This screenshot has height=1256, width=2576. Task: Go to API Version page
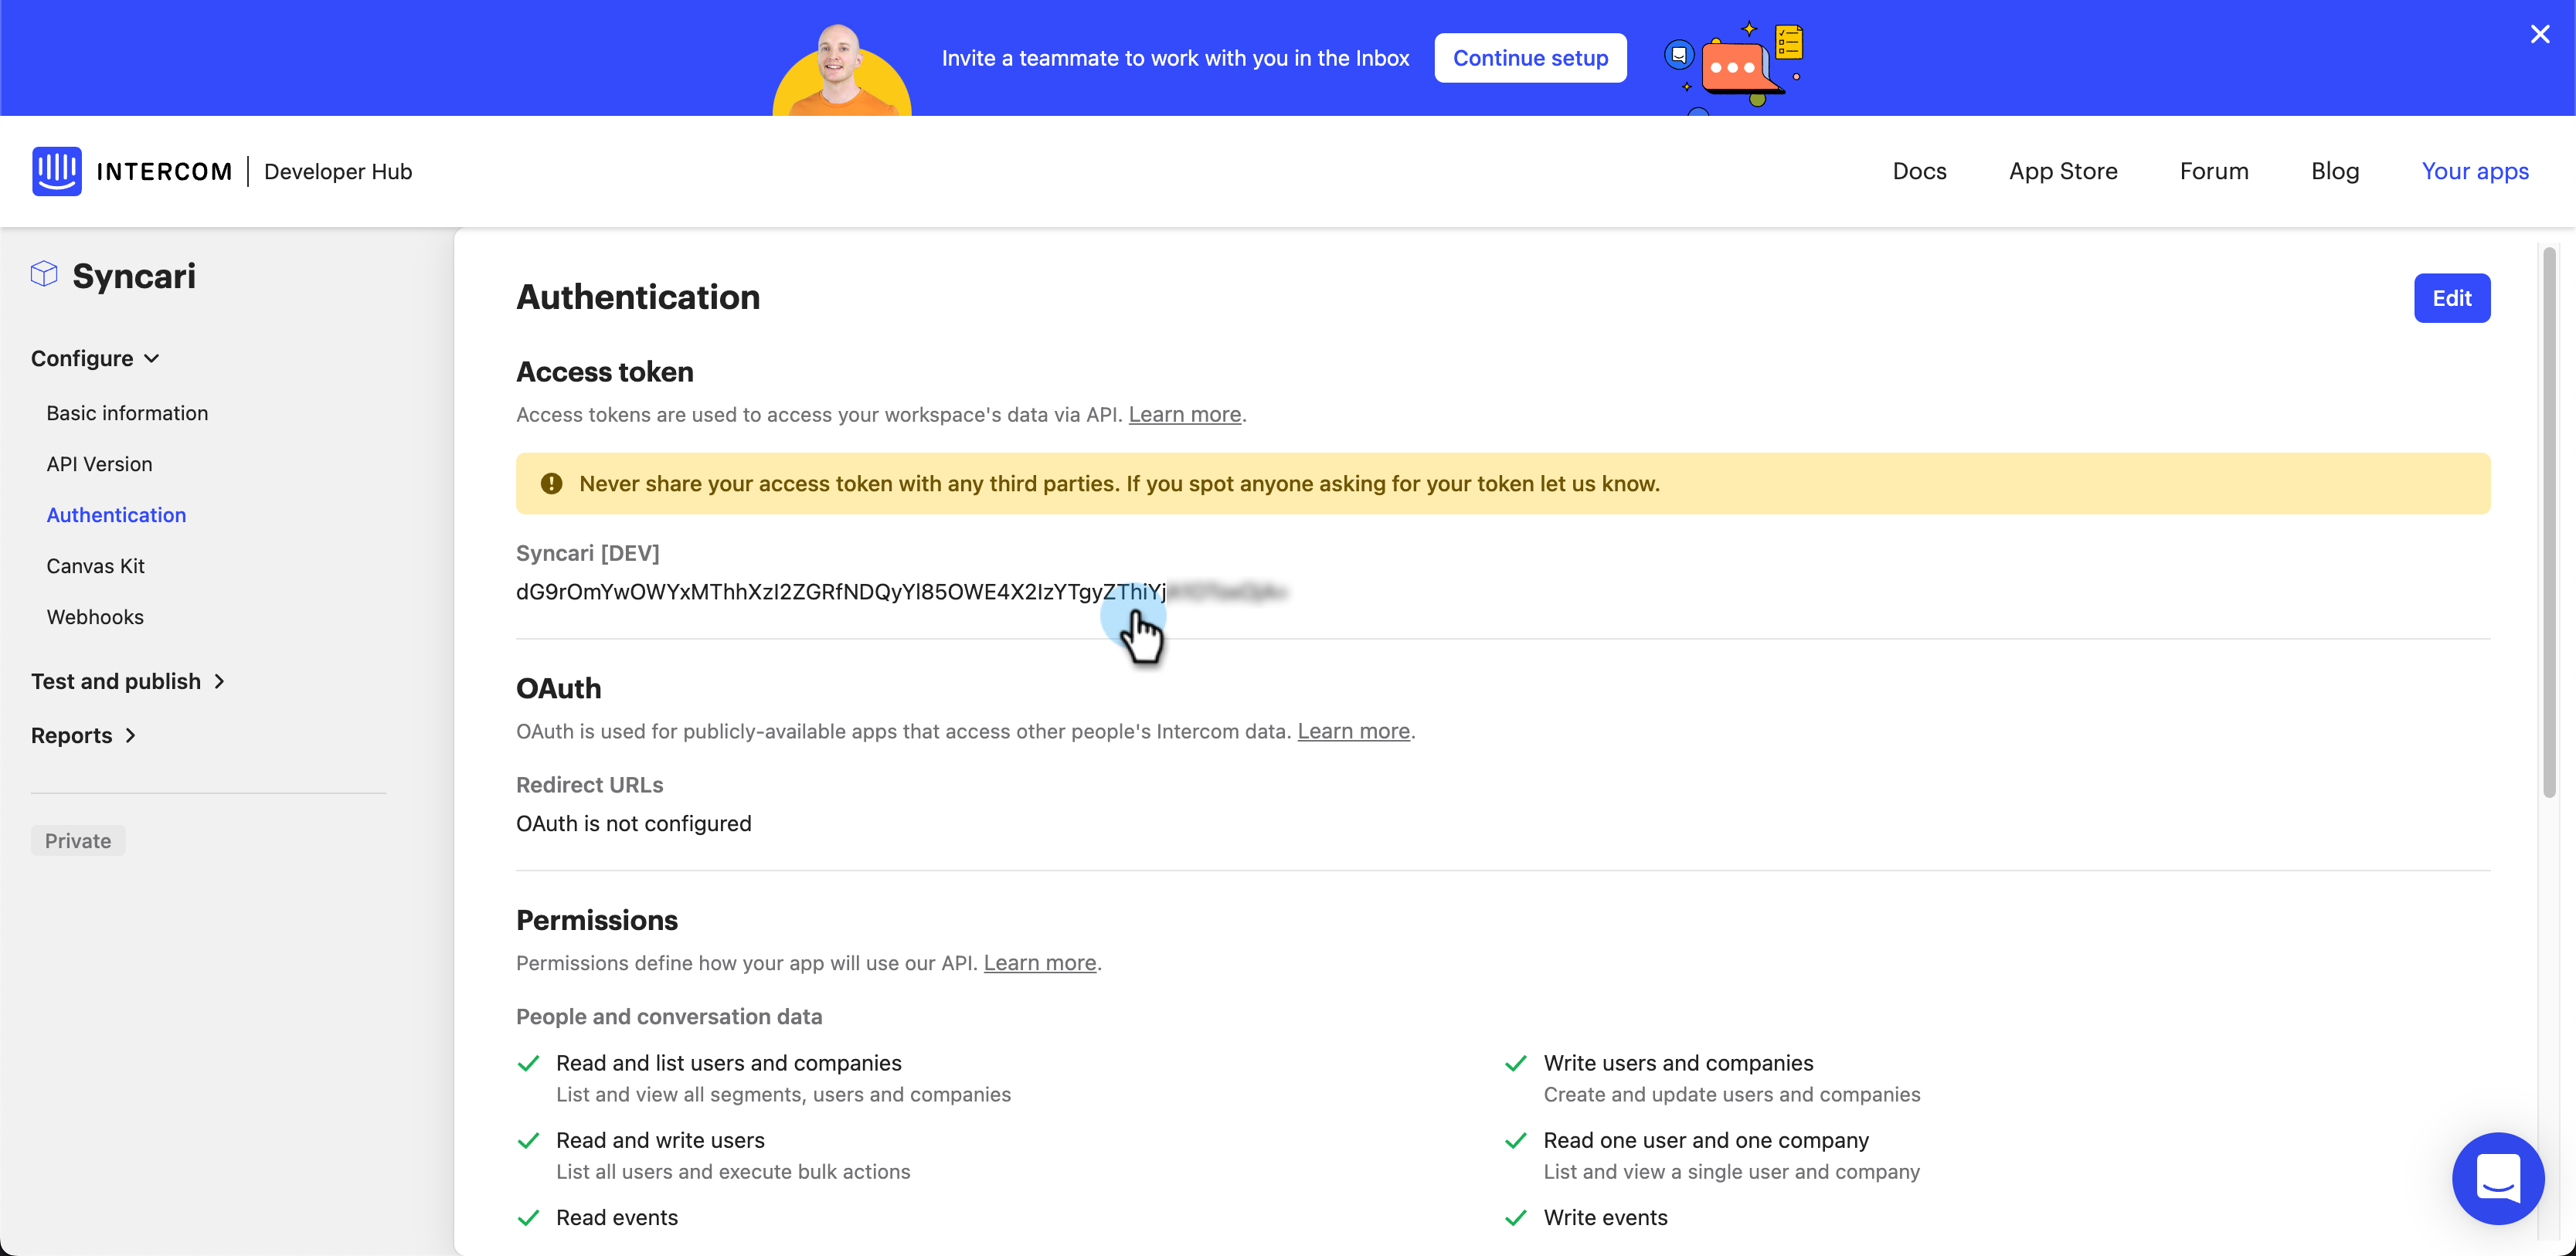tap(99, 464)
